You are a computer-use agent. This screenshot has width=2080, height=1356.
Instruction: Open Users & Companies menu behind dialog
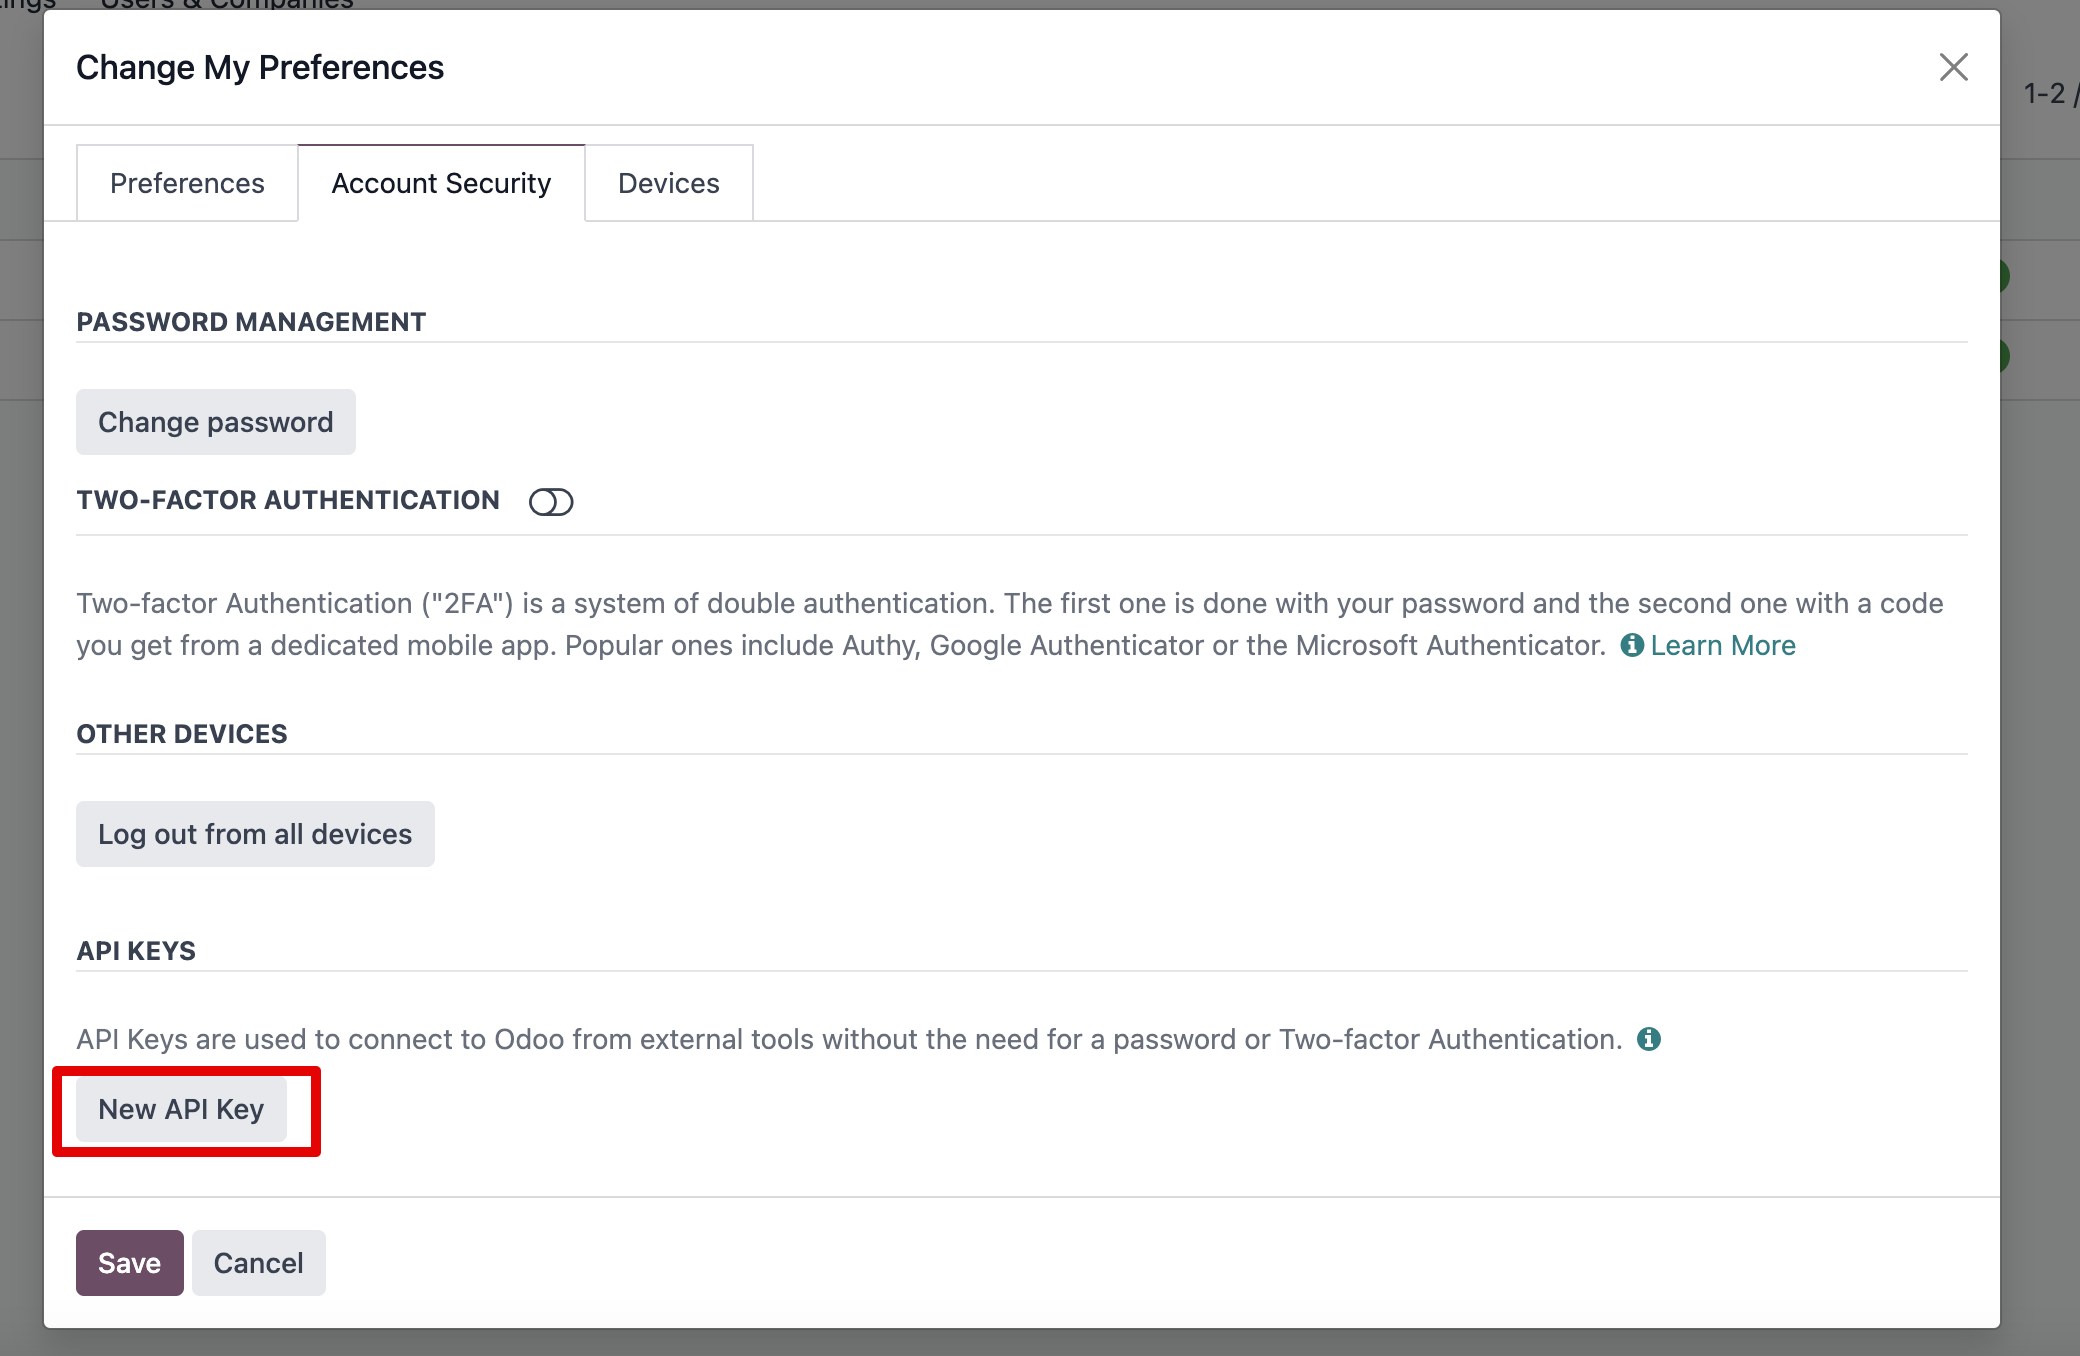click(227, 4)
